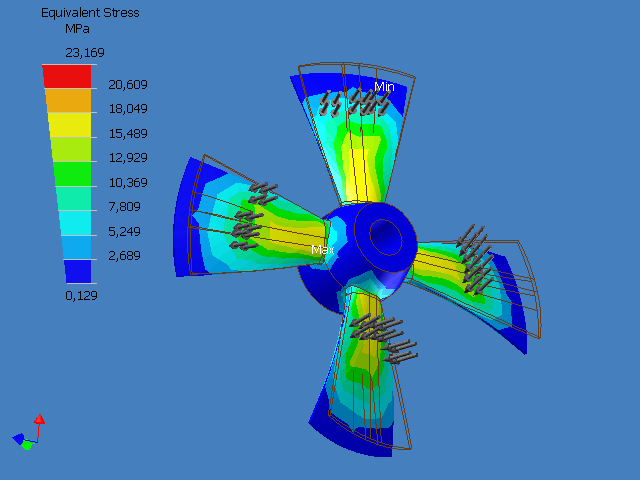Select the load arrows on the right blade

[475, 260]
